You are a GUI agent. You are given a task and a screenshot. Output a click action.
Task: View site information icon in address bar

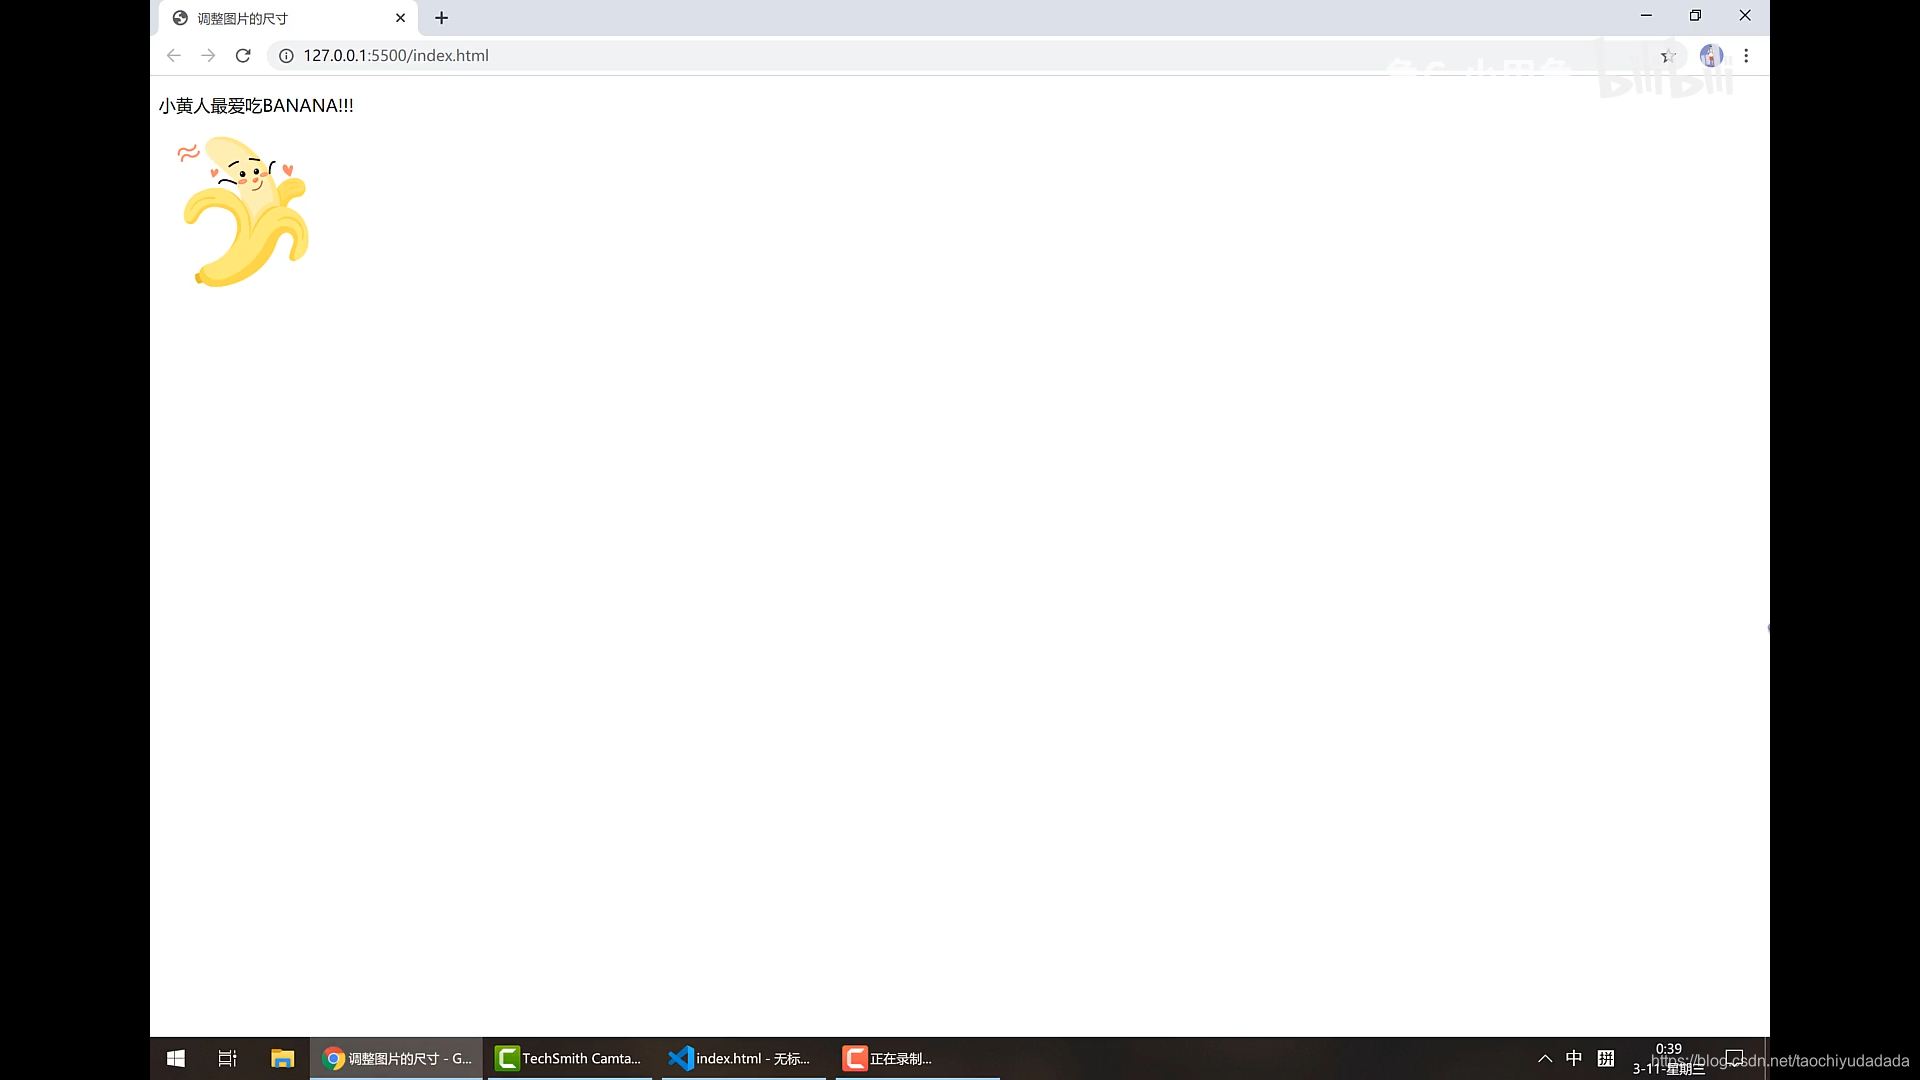click(x=286, y=56)
